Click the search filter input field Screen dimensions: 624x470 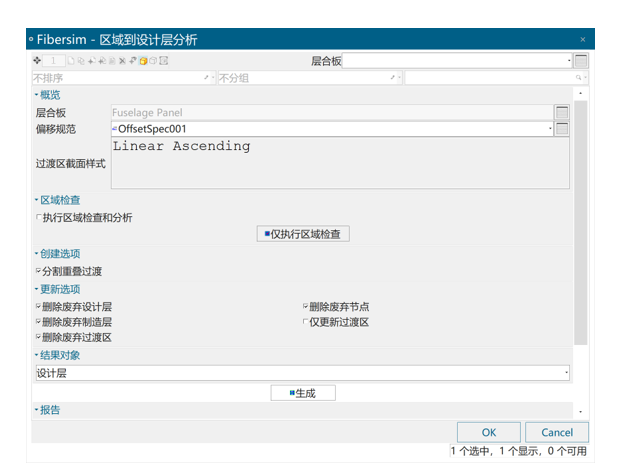coord(489,78)
